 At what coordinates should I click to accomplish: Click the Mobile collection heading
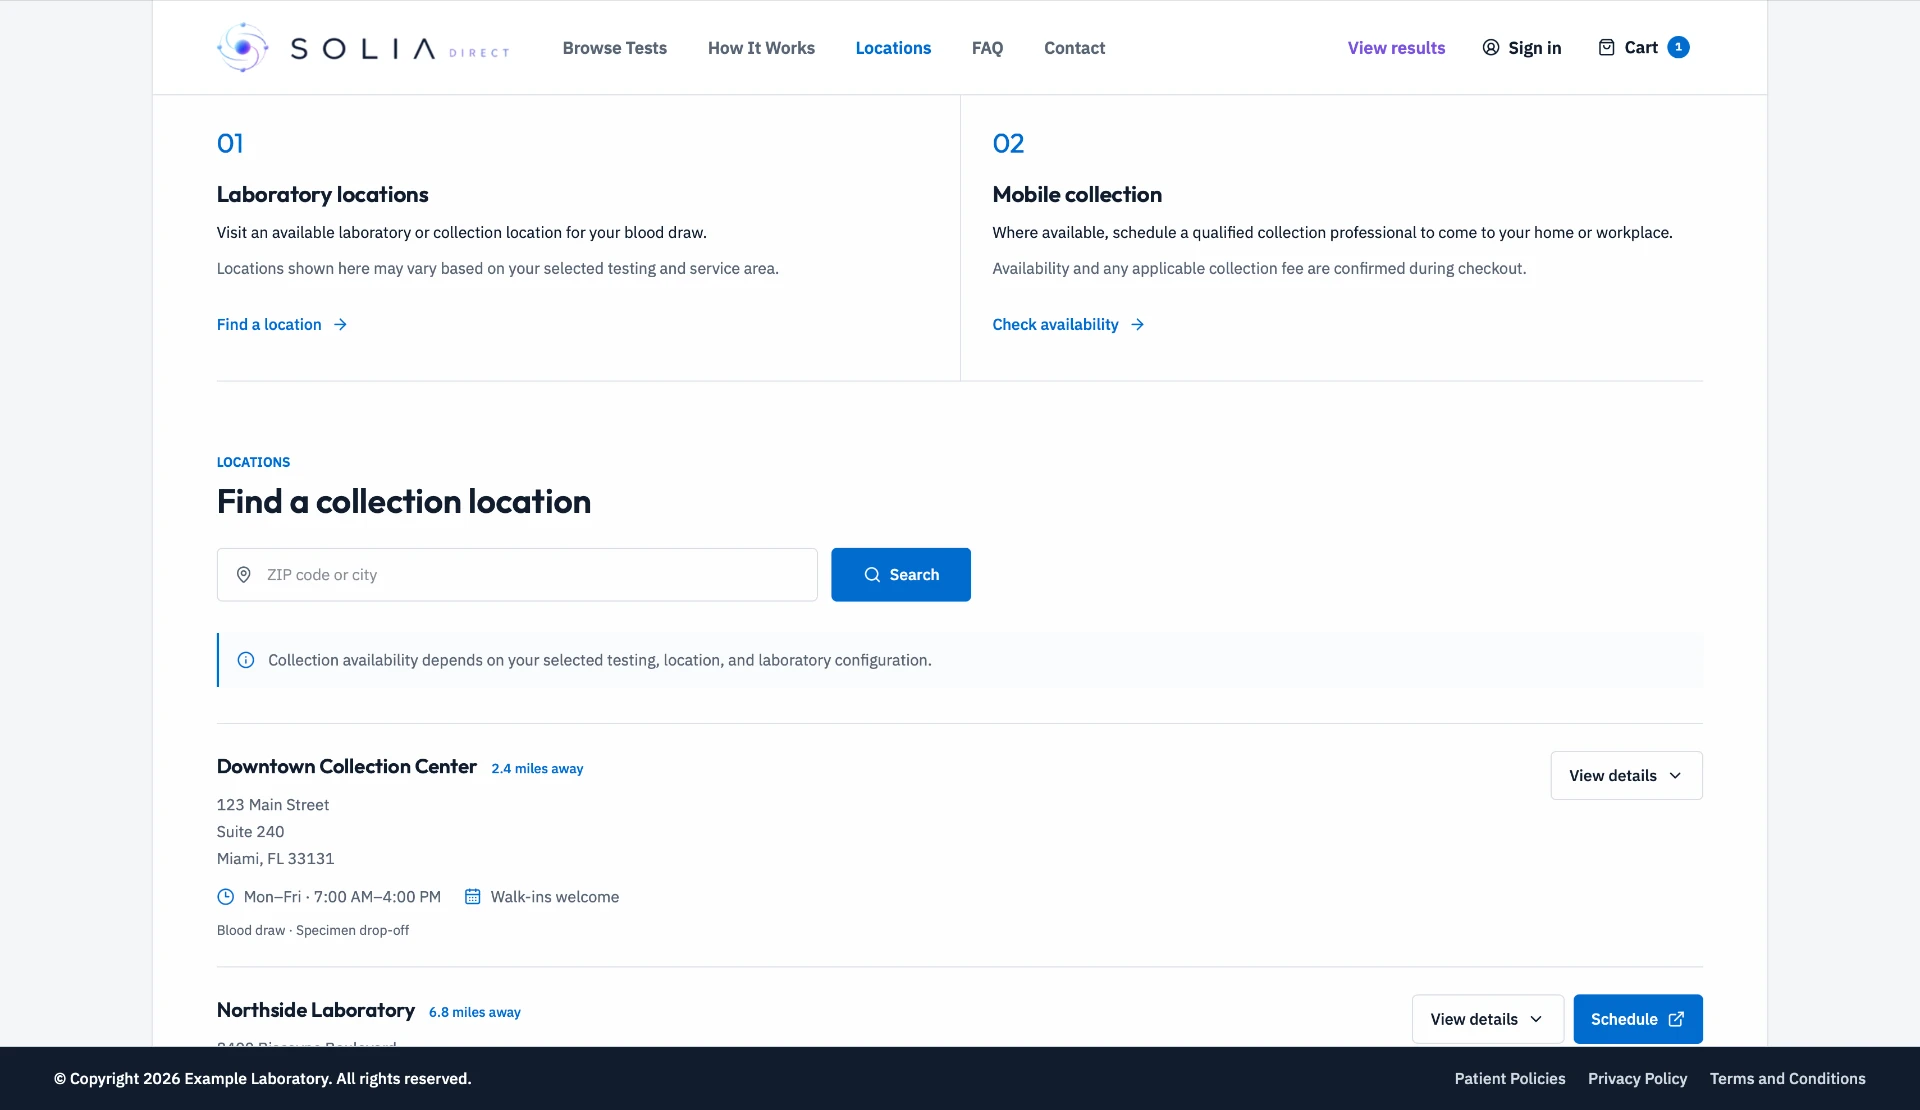coord(1077,195)
